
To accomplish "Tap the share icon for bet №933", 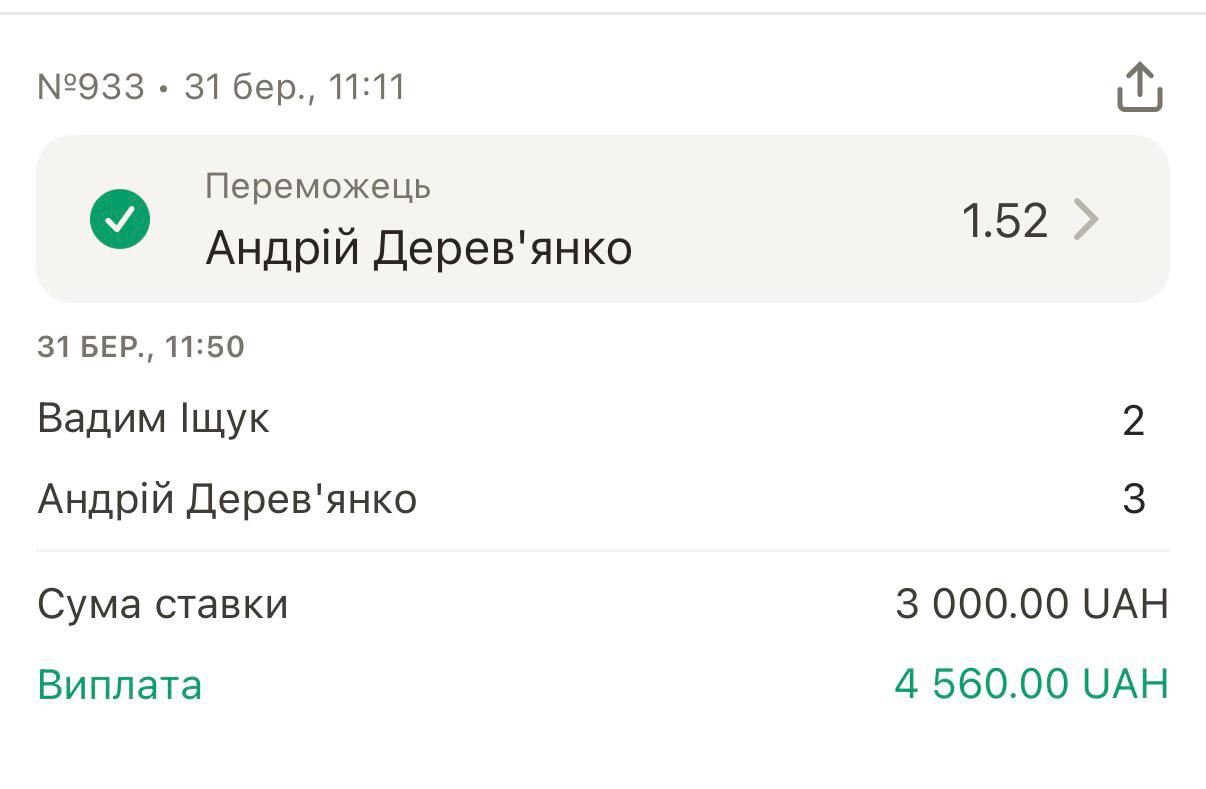I will tap(1139, 87).
